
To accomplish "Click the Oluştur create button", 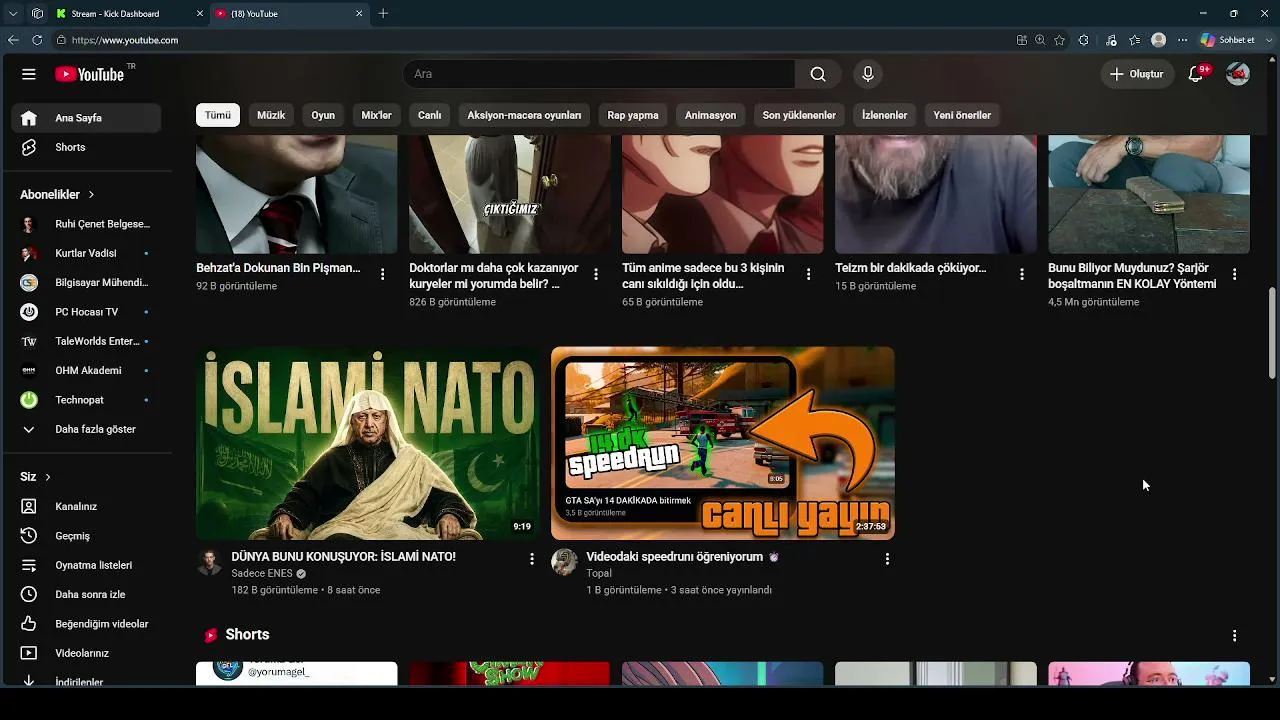I will tap(1137, 74).
